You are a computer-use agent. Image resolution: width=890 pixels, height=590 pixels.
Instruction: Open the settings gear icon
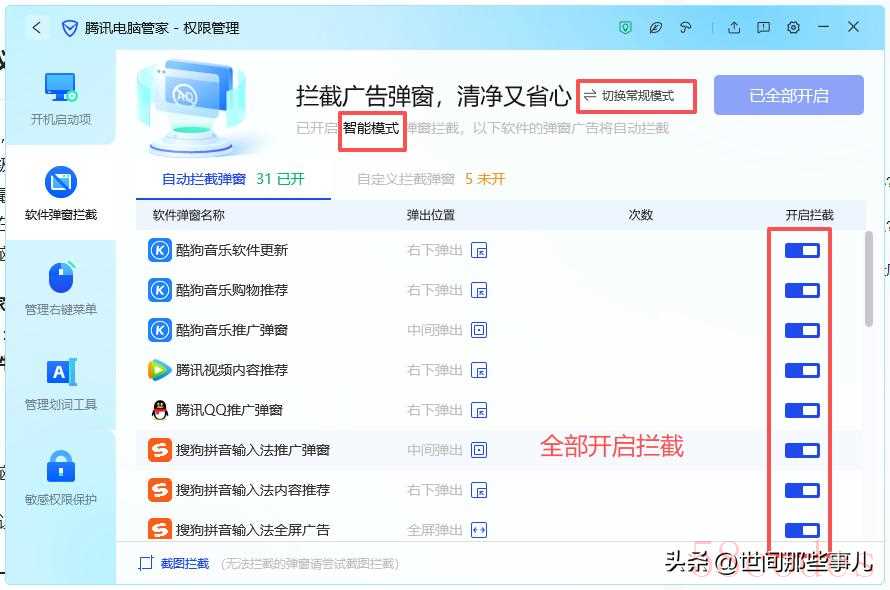(x=794, y=27)
